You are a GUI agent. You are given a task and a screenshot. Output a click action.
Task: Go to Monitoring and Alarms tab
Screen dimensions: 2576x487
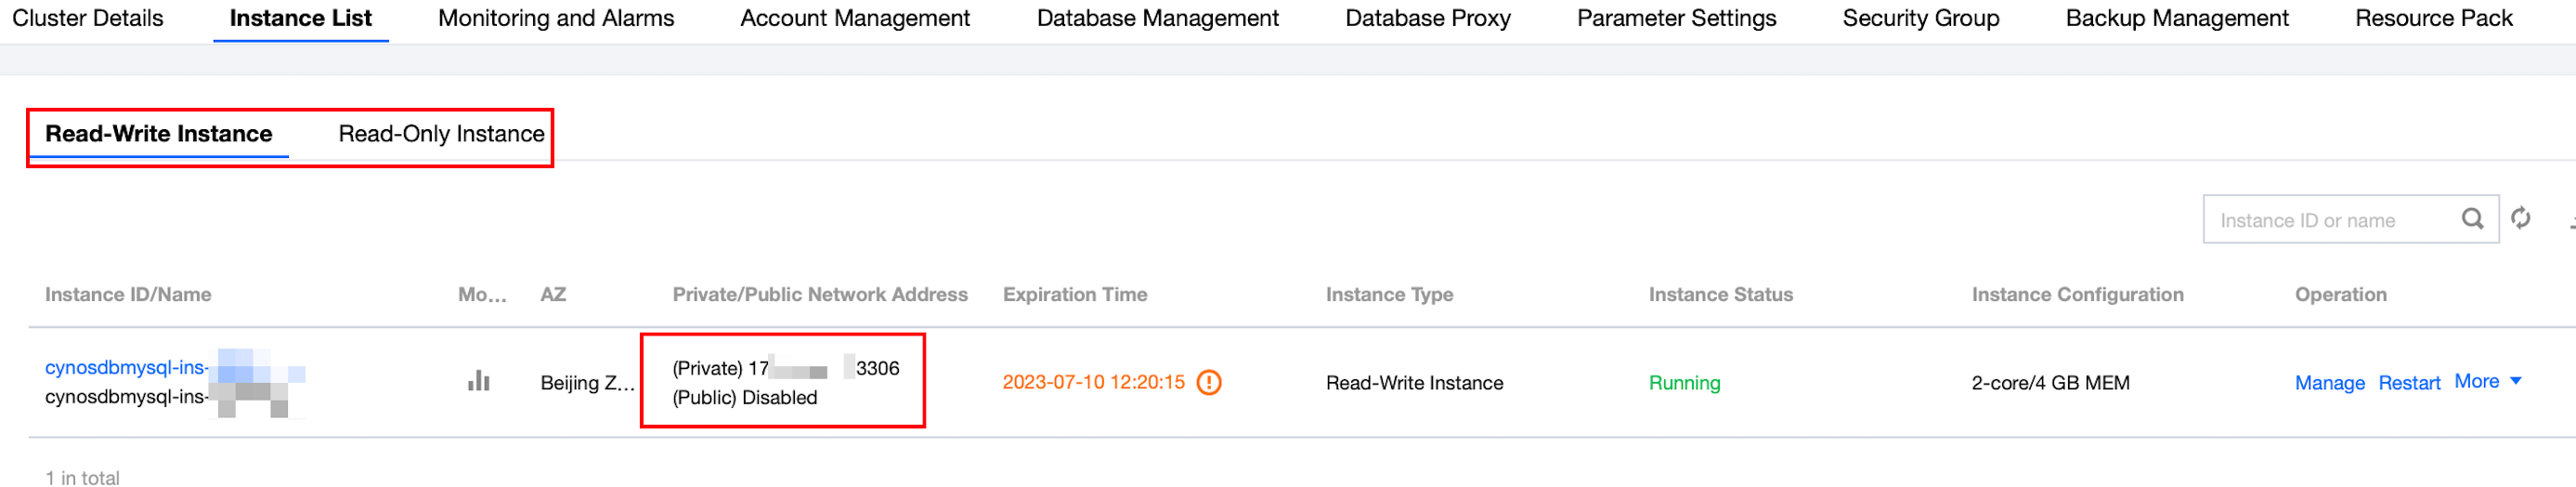point(556,18)
